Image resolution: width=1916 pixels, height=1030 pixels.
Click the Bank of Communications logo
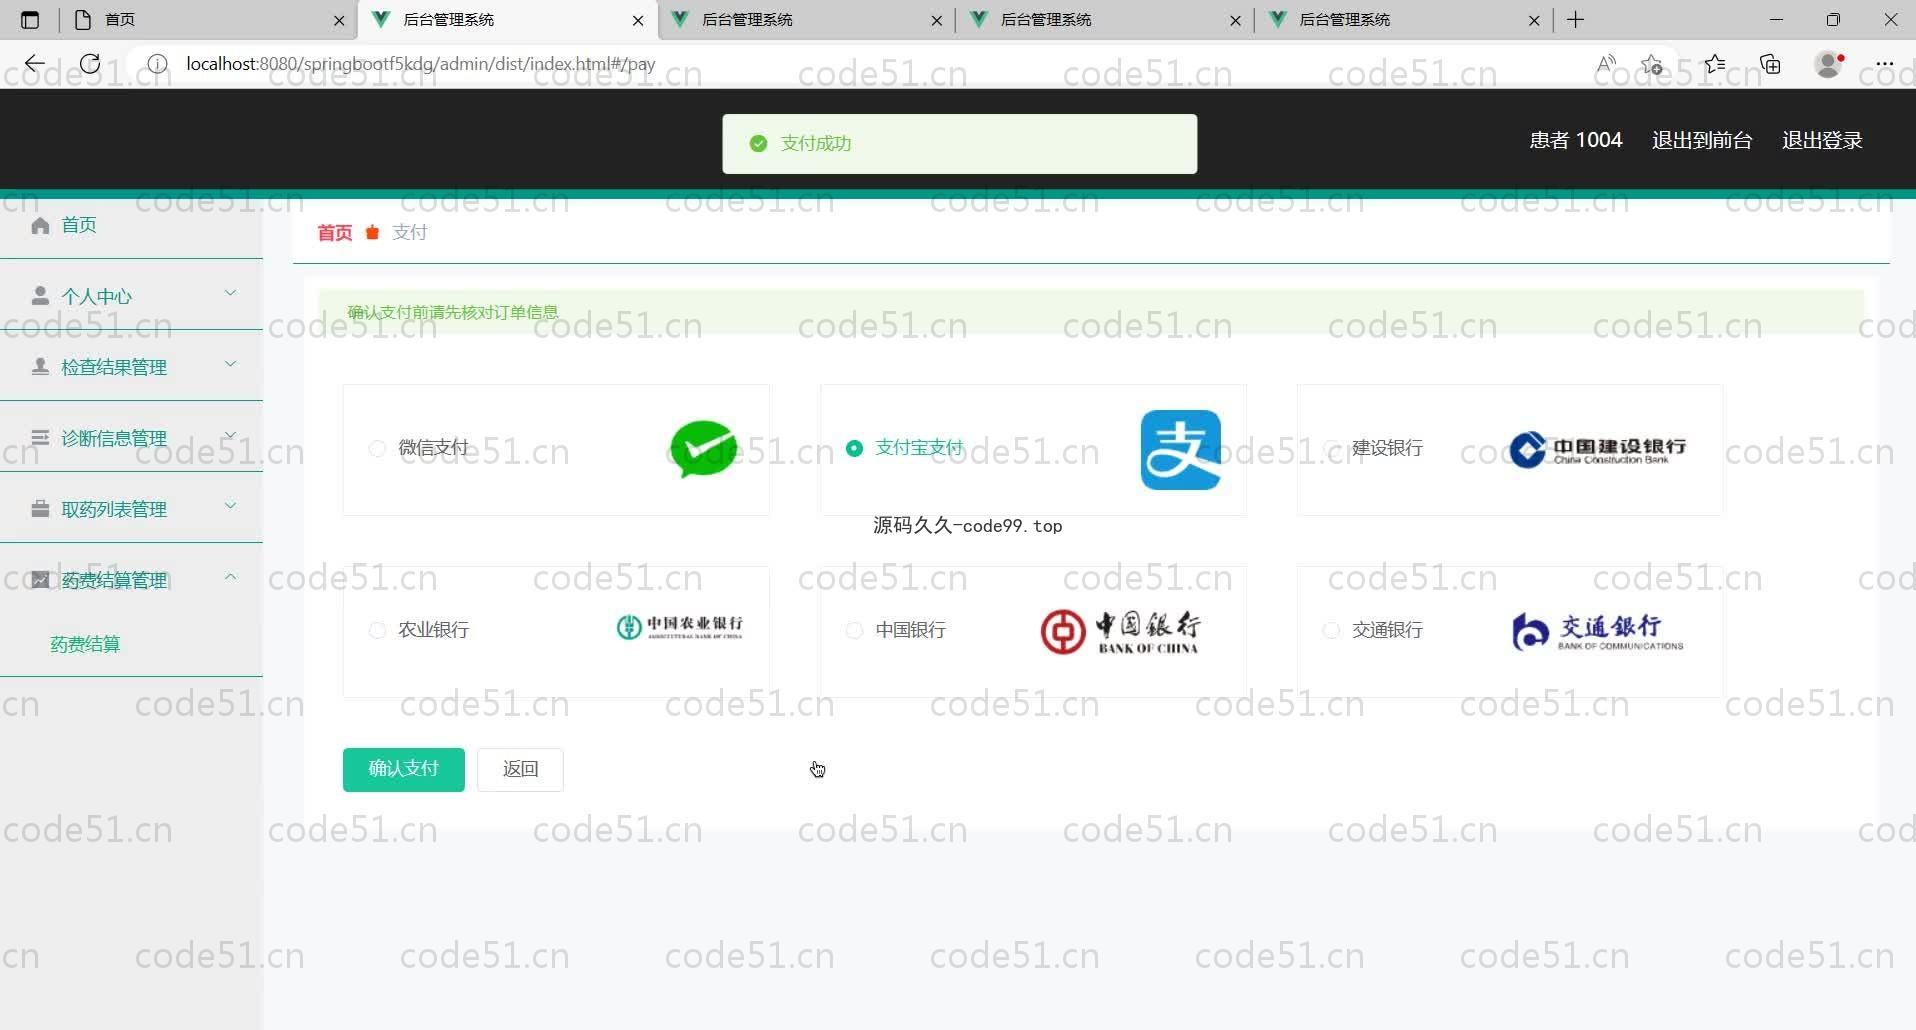[x=1597, y=631]
